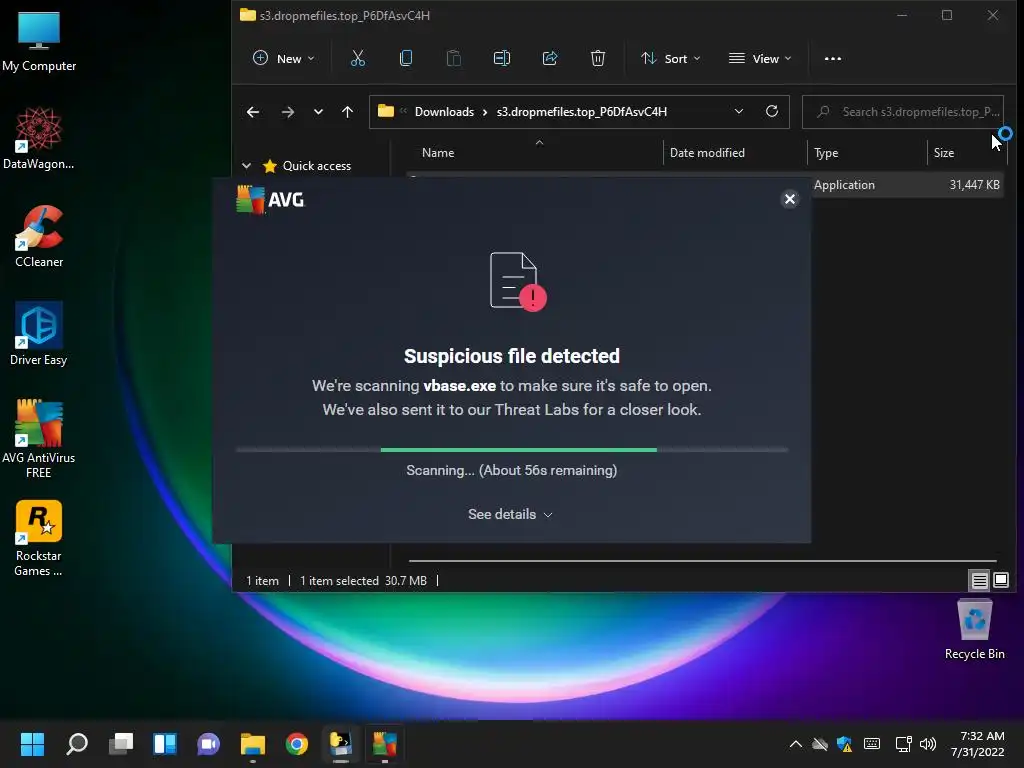Switch to details view layout
The image size is (1024, 768).
coord(979,580)
